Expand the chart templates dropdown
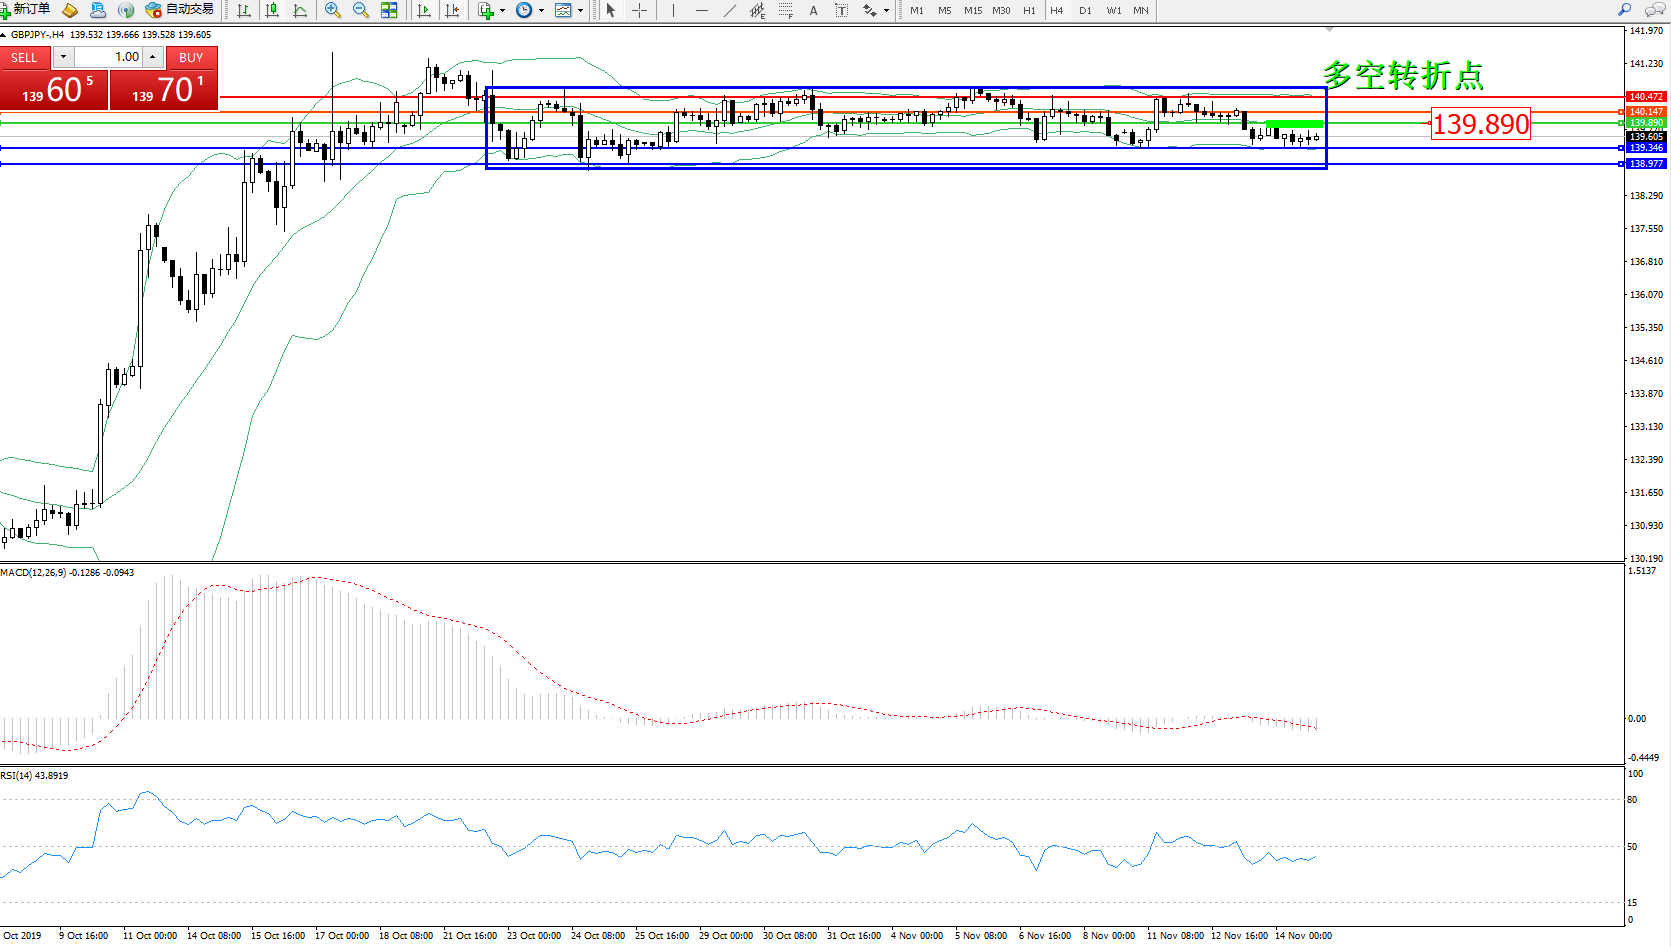This screenshot has height=947, width=1671. (580, 11)
